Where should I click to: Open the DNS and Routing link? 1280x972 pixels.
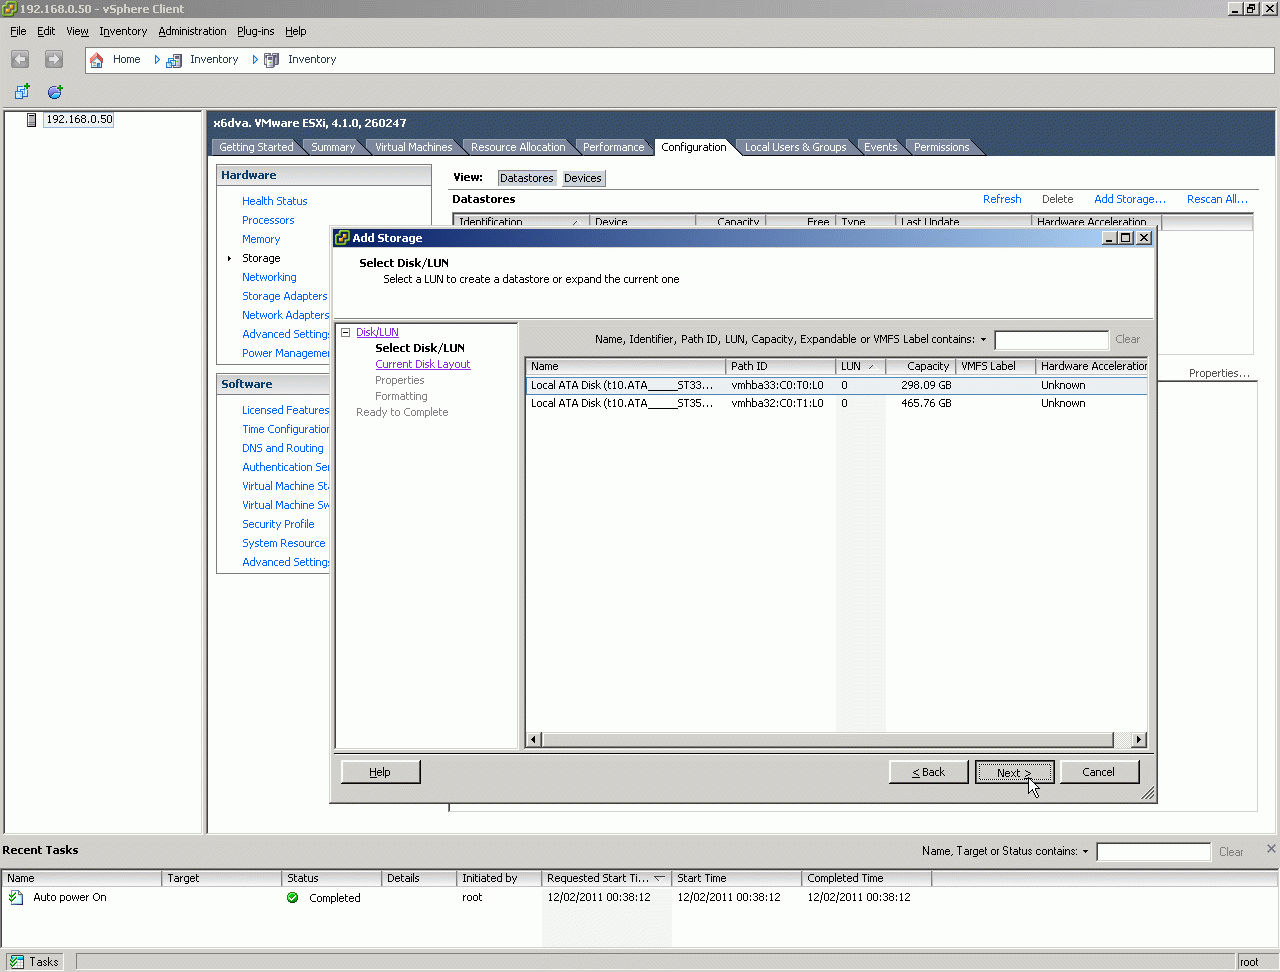(283, 448)
